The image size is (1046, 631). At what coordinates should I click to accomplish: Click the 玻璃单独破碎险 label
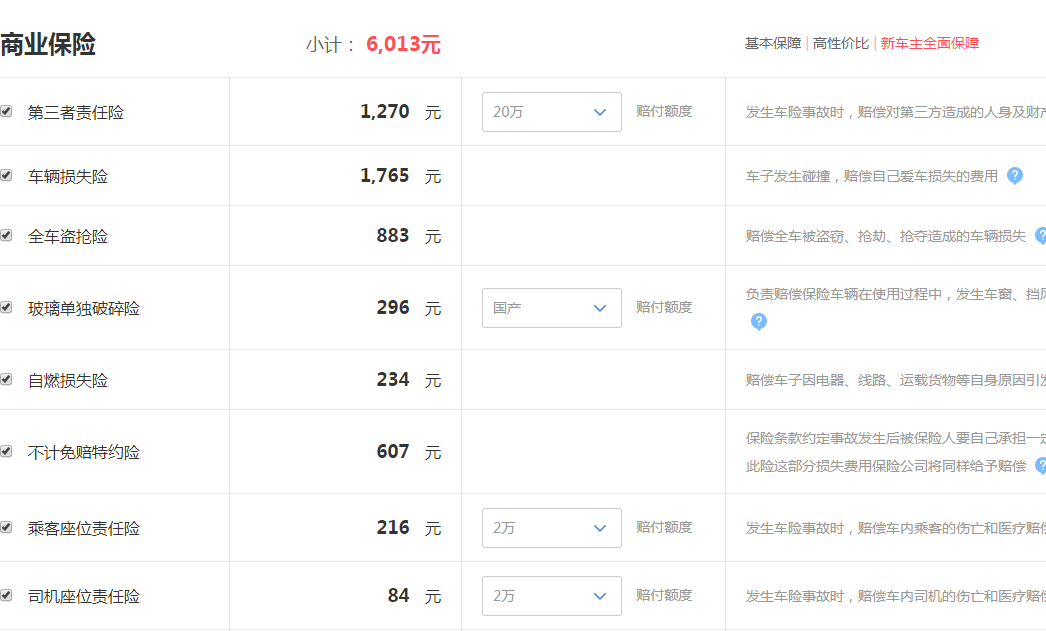tap(84, 309)
